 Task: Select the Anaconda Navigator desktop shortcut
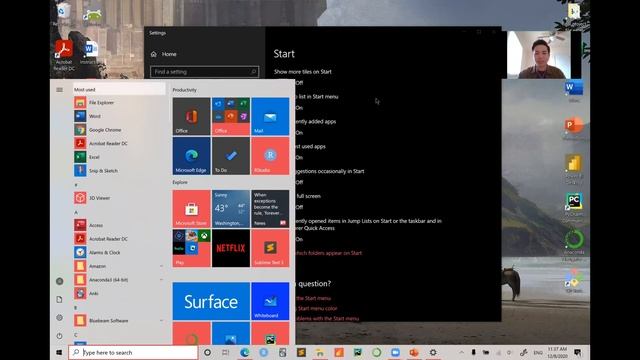pos(574,245)
